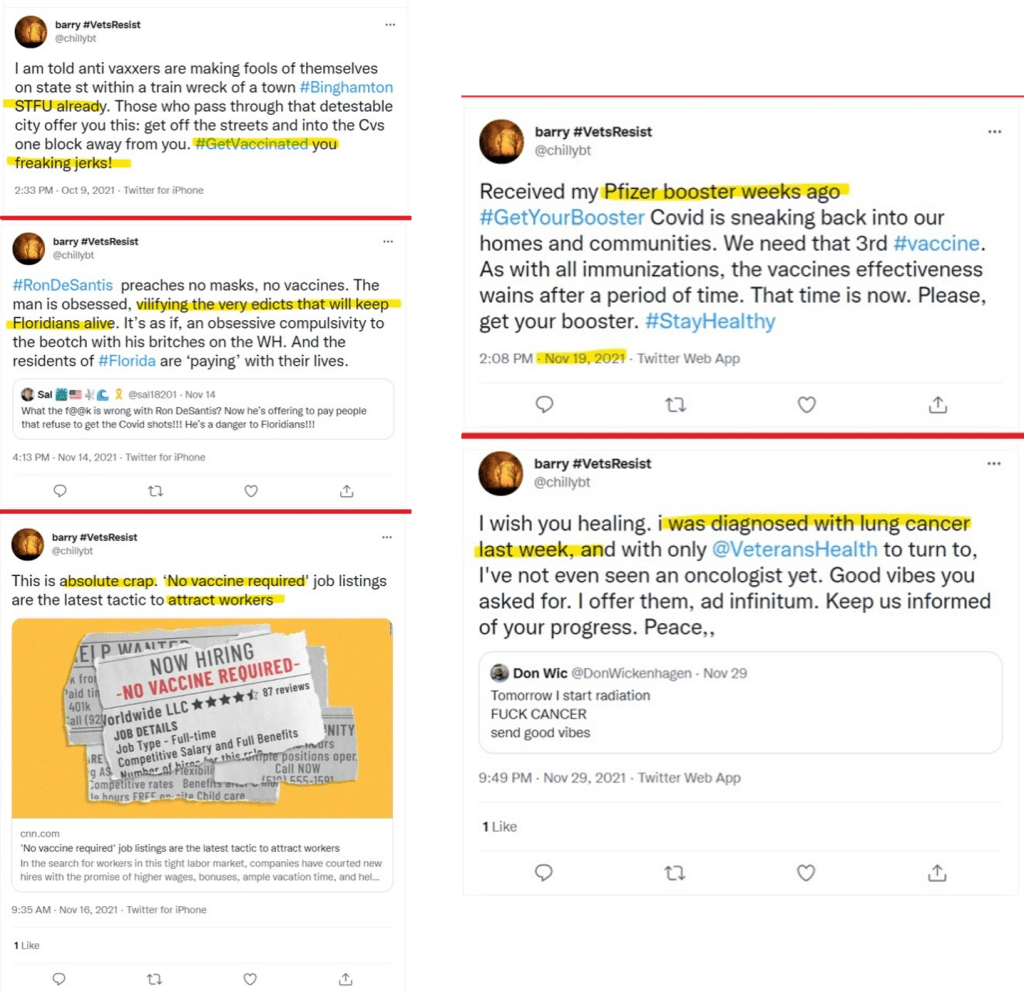1024x993 pixels.
Task: Open quoted Don Wic tweet about radiation
Action: [741, 702]
